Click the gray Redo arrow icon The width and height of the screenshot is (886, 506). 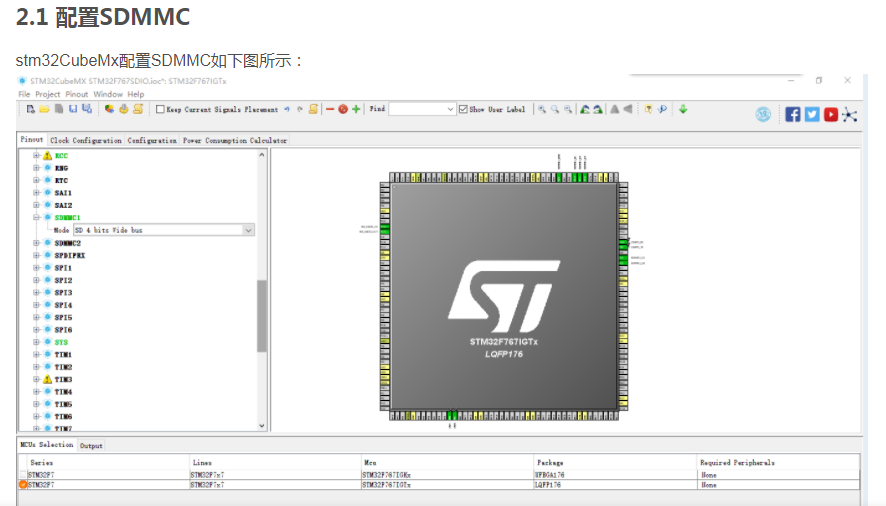pos(300,109)
